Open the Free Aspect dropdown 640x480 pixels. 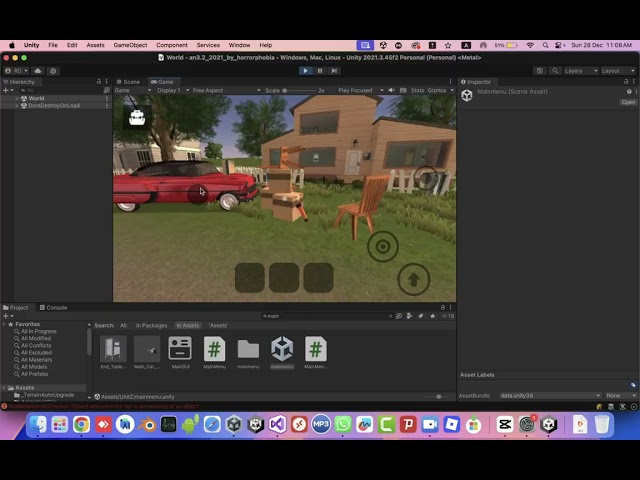(x=227, y=90)
